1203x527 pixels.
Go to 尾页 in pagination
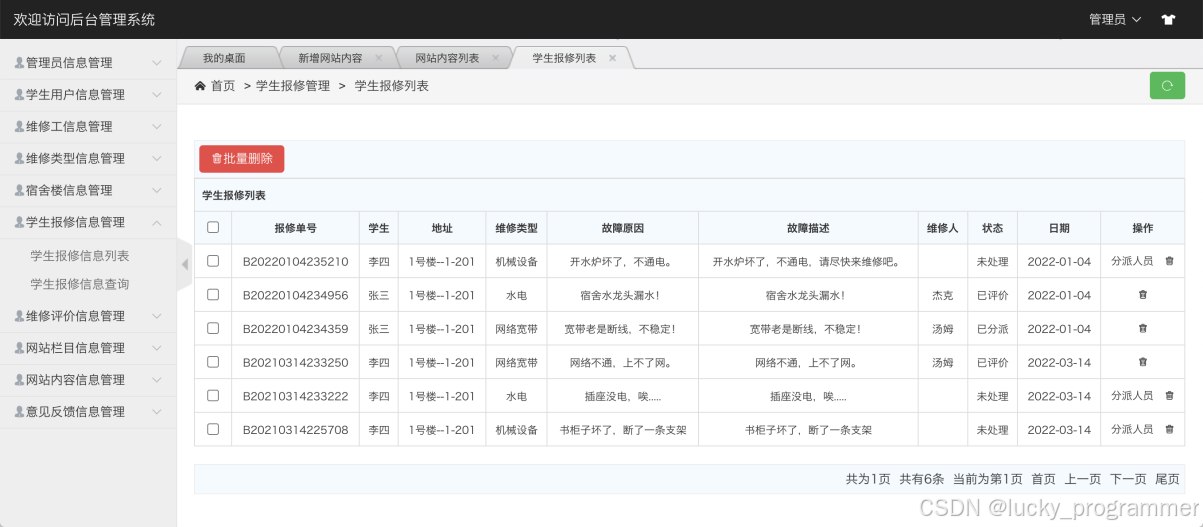pos(1167,479)
